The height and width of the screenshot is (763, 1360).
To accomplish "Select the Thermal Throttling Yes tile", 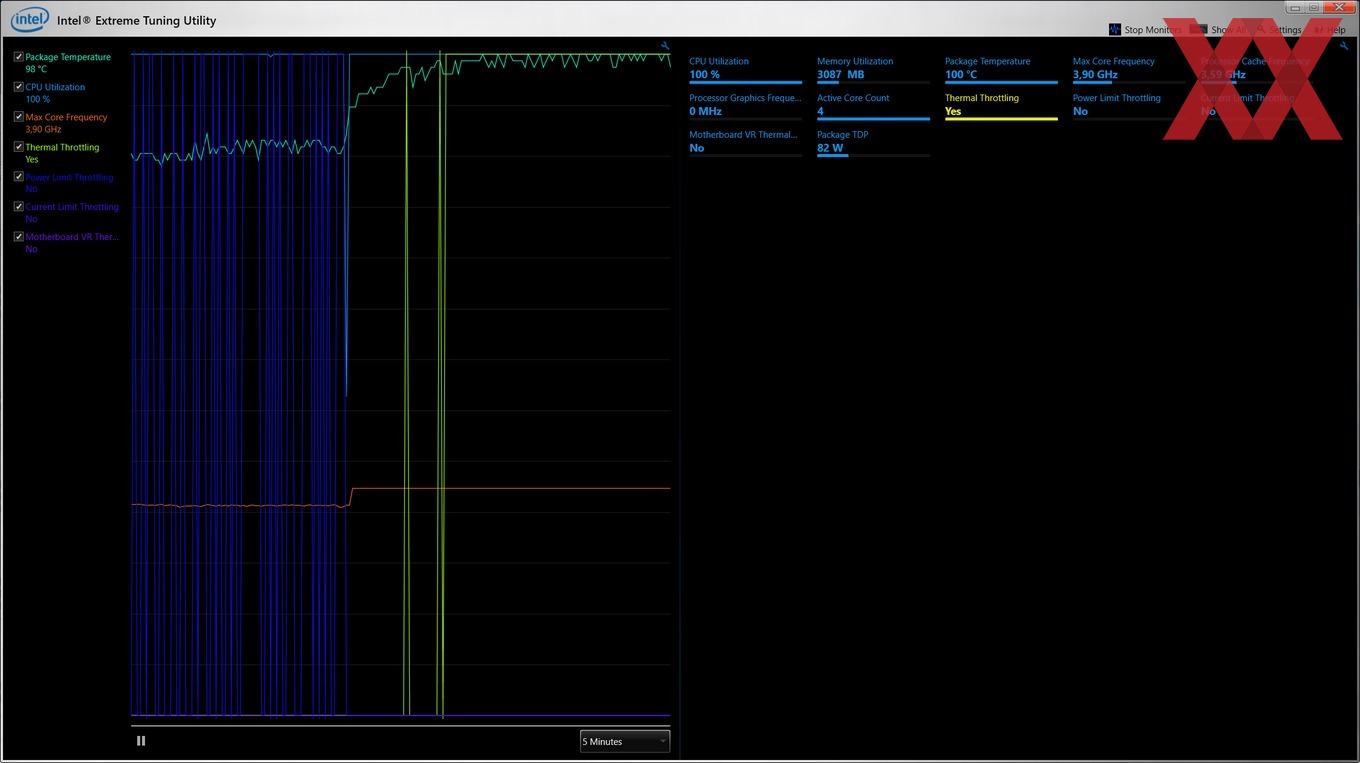I will point(1001,106).
